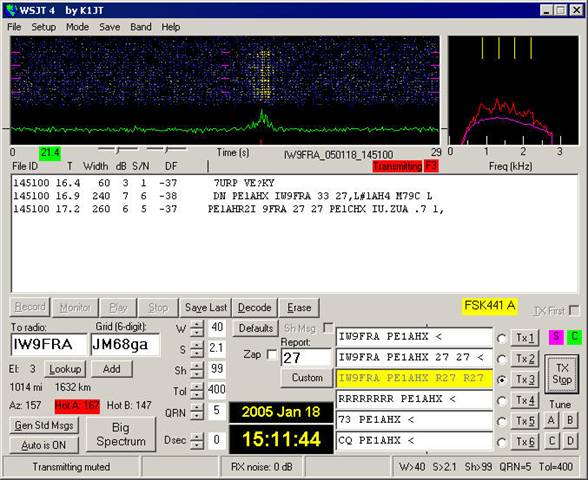Select the Tx5 radio button

click(x=501, y=422)
